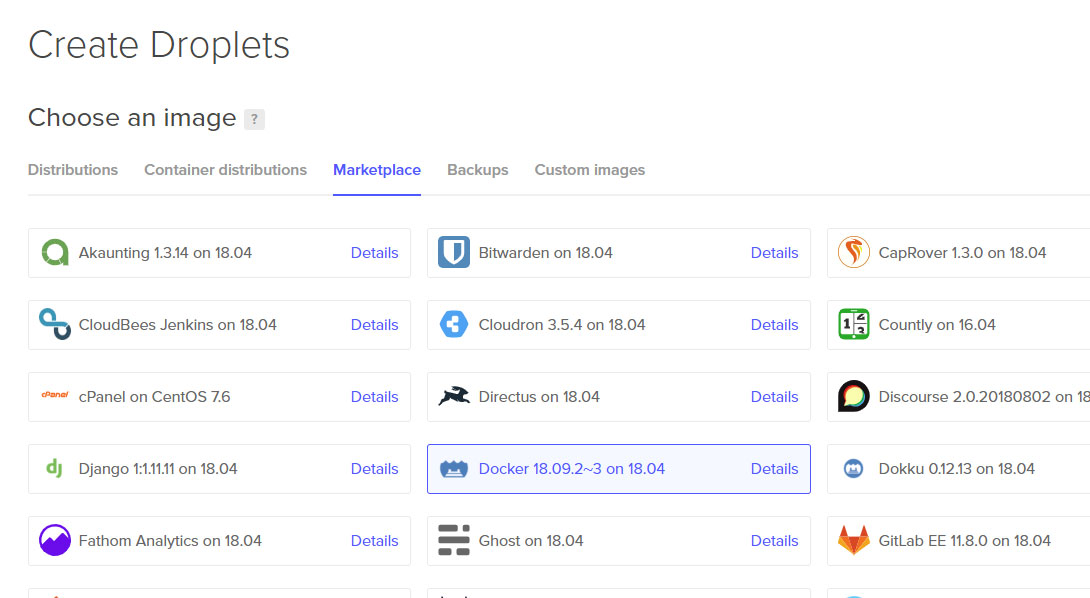The image size is (1090, 598).
Task: Click the Countly logo icon
Action: click(854, 325)
